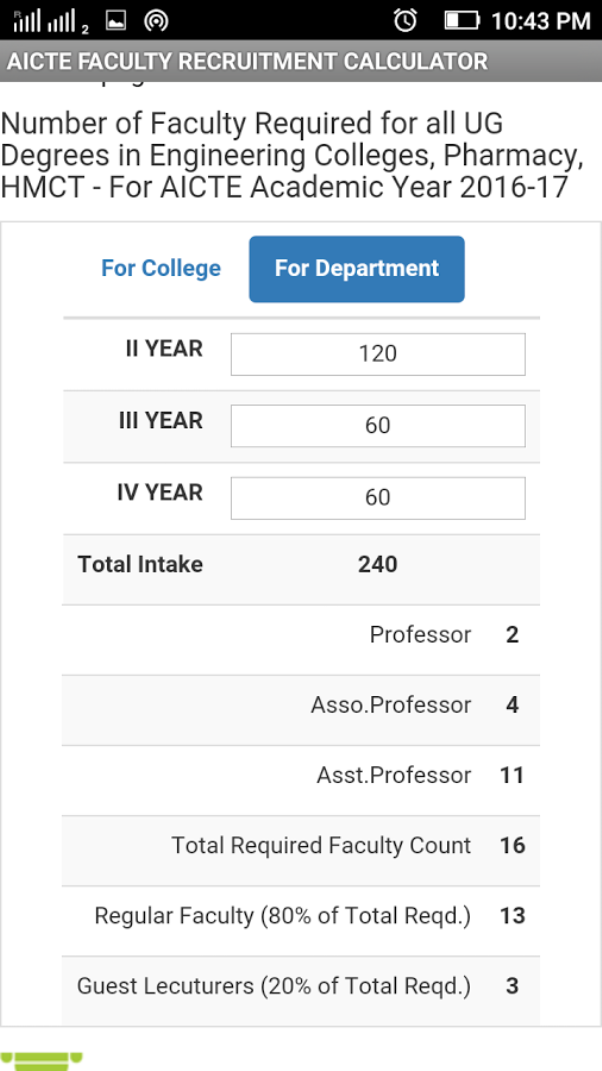Screen dimensions: 602x1071
Task: Click the II YEAR intake input field
Action: [377, 353]
